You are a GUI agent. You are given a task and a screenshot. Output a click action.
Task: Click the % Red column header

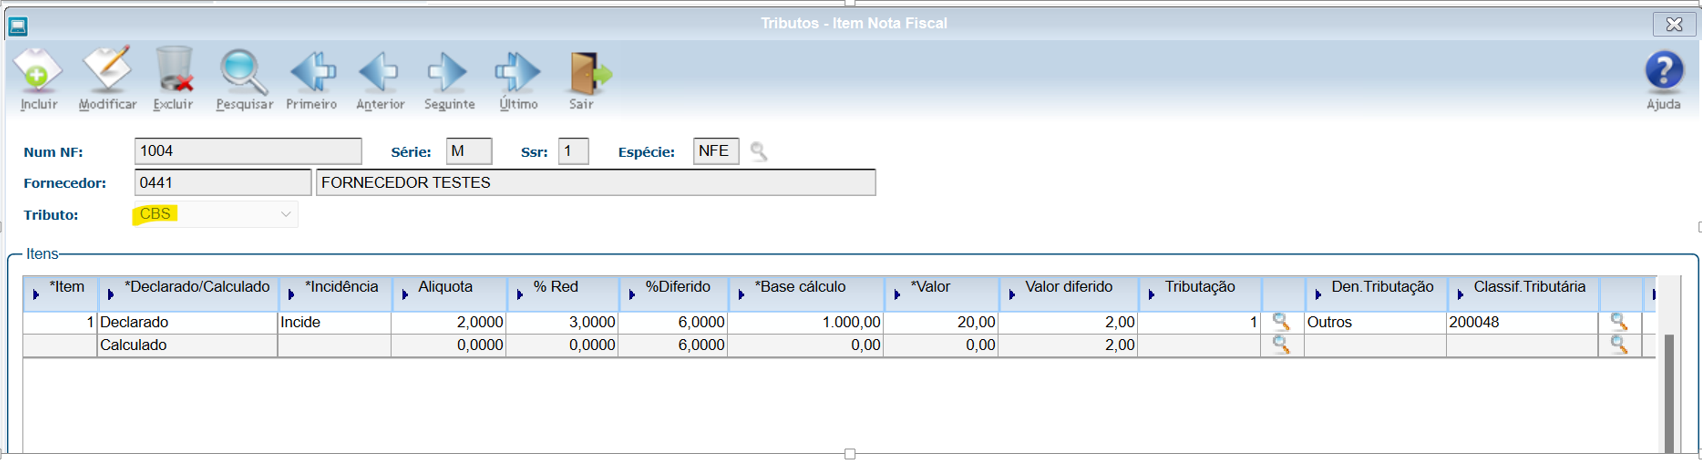[x=563, y=293]
